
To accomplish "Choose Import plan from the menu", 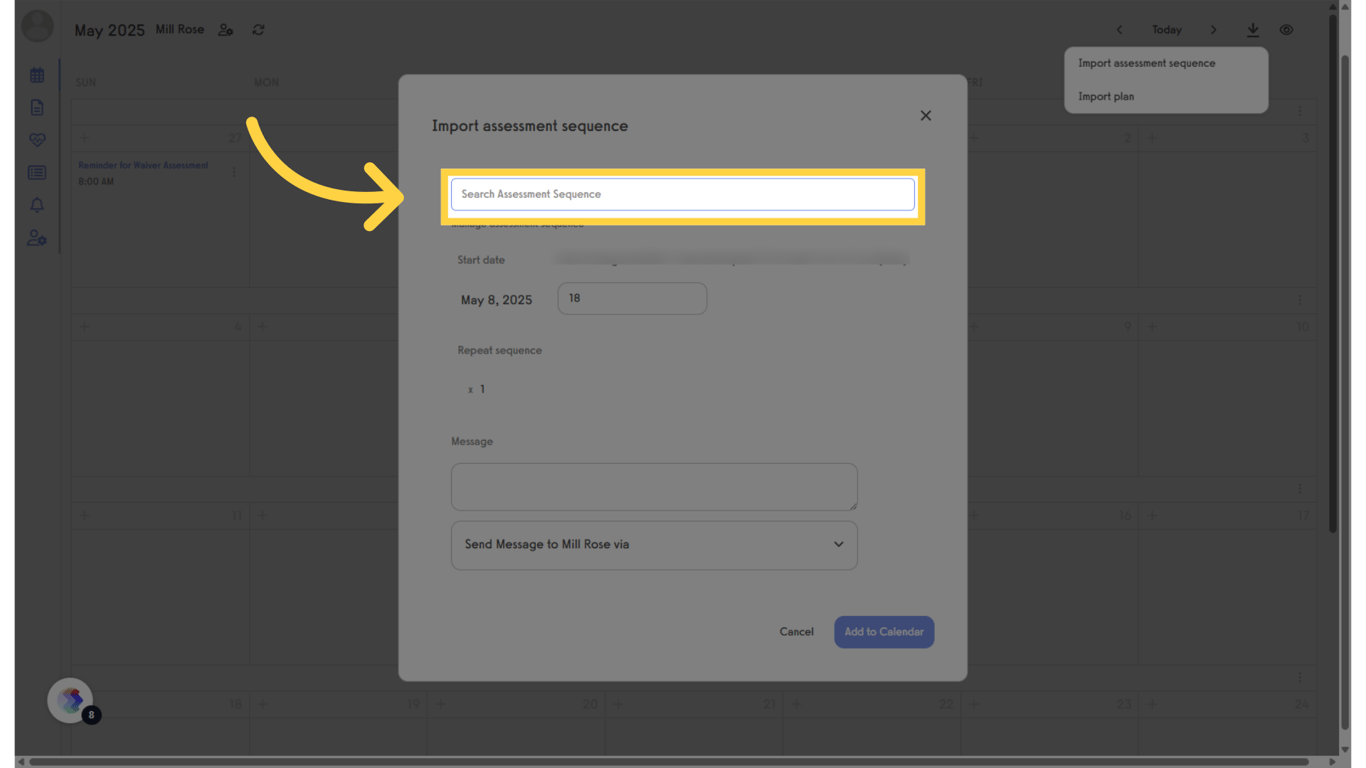I will pyautogui.click(x=1106, y=96).
